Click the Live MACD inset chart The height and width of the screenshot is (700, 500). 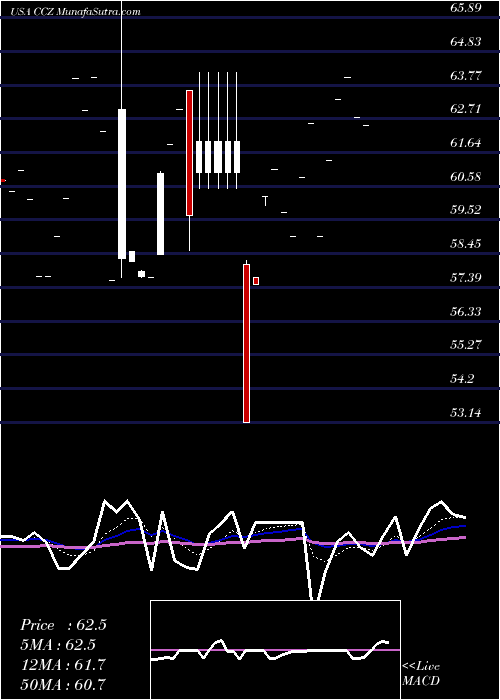[x=275, y=650]
